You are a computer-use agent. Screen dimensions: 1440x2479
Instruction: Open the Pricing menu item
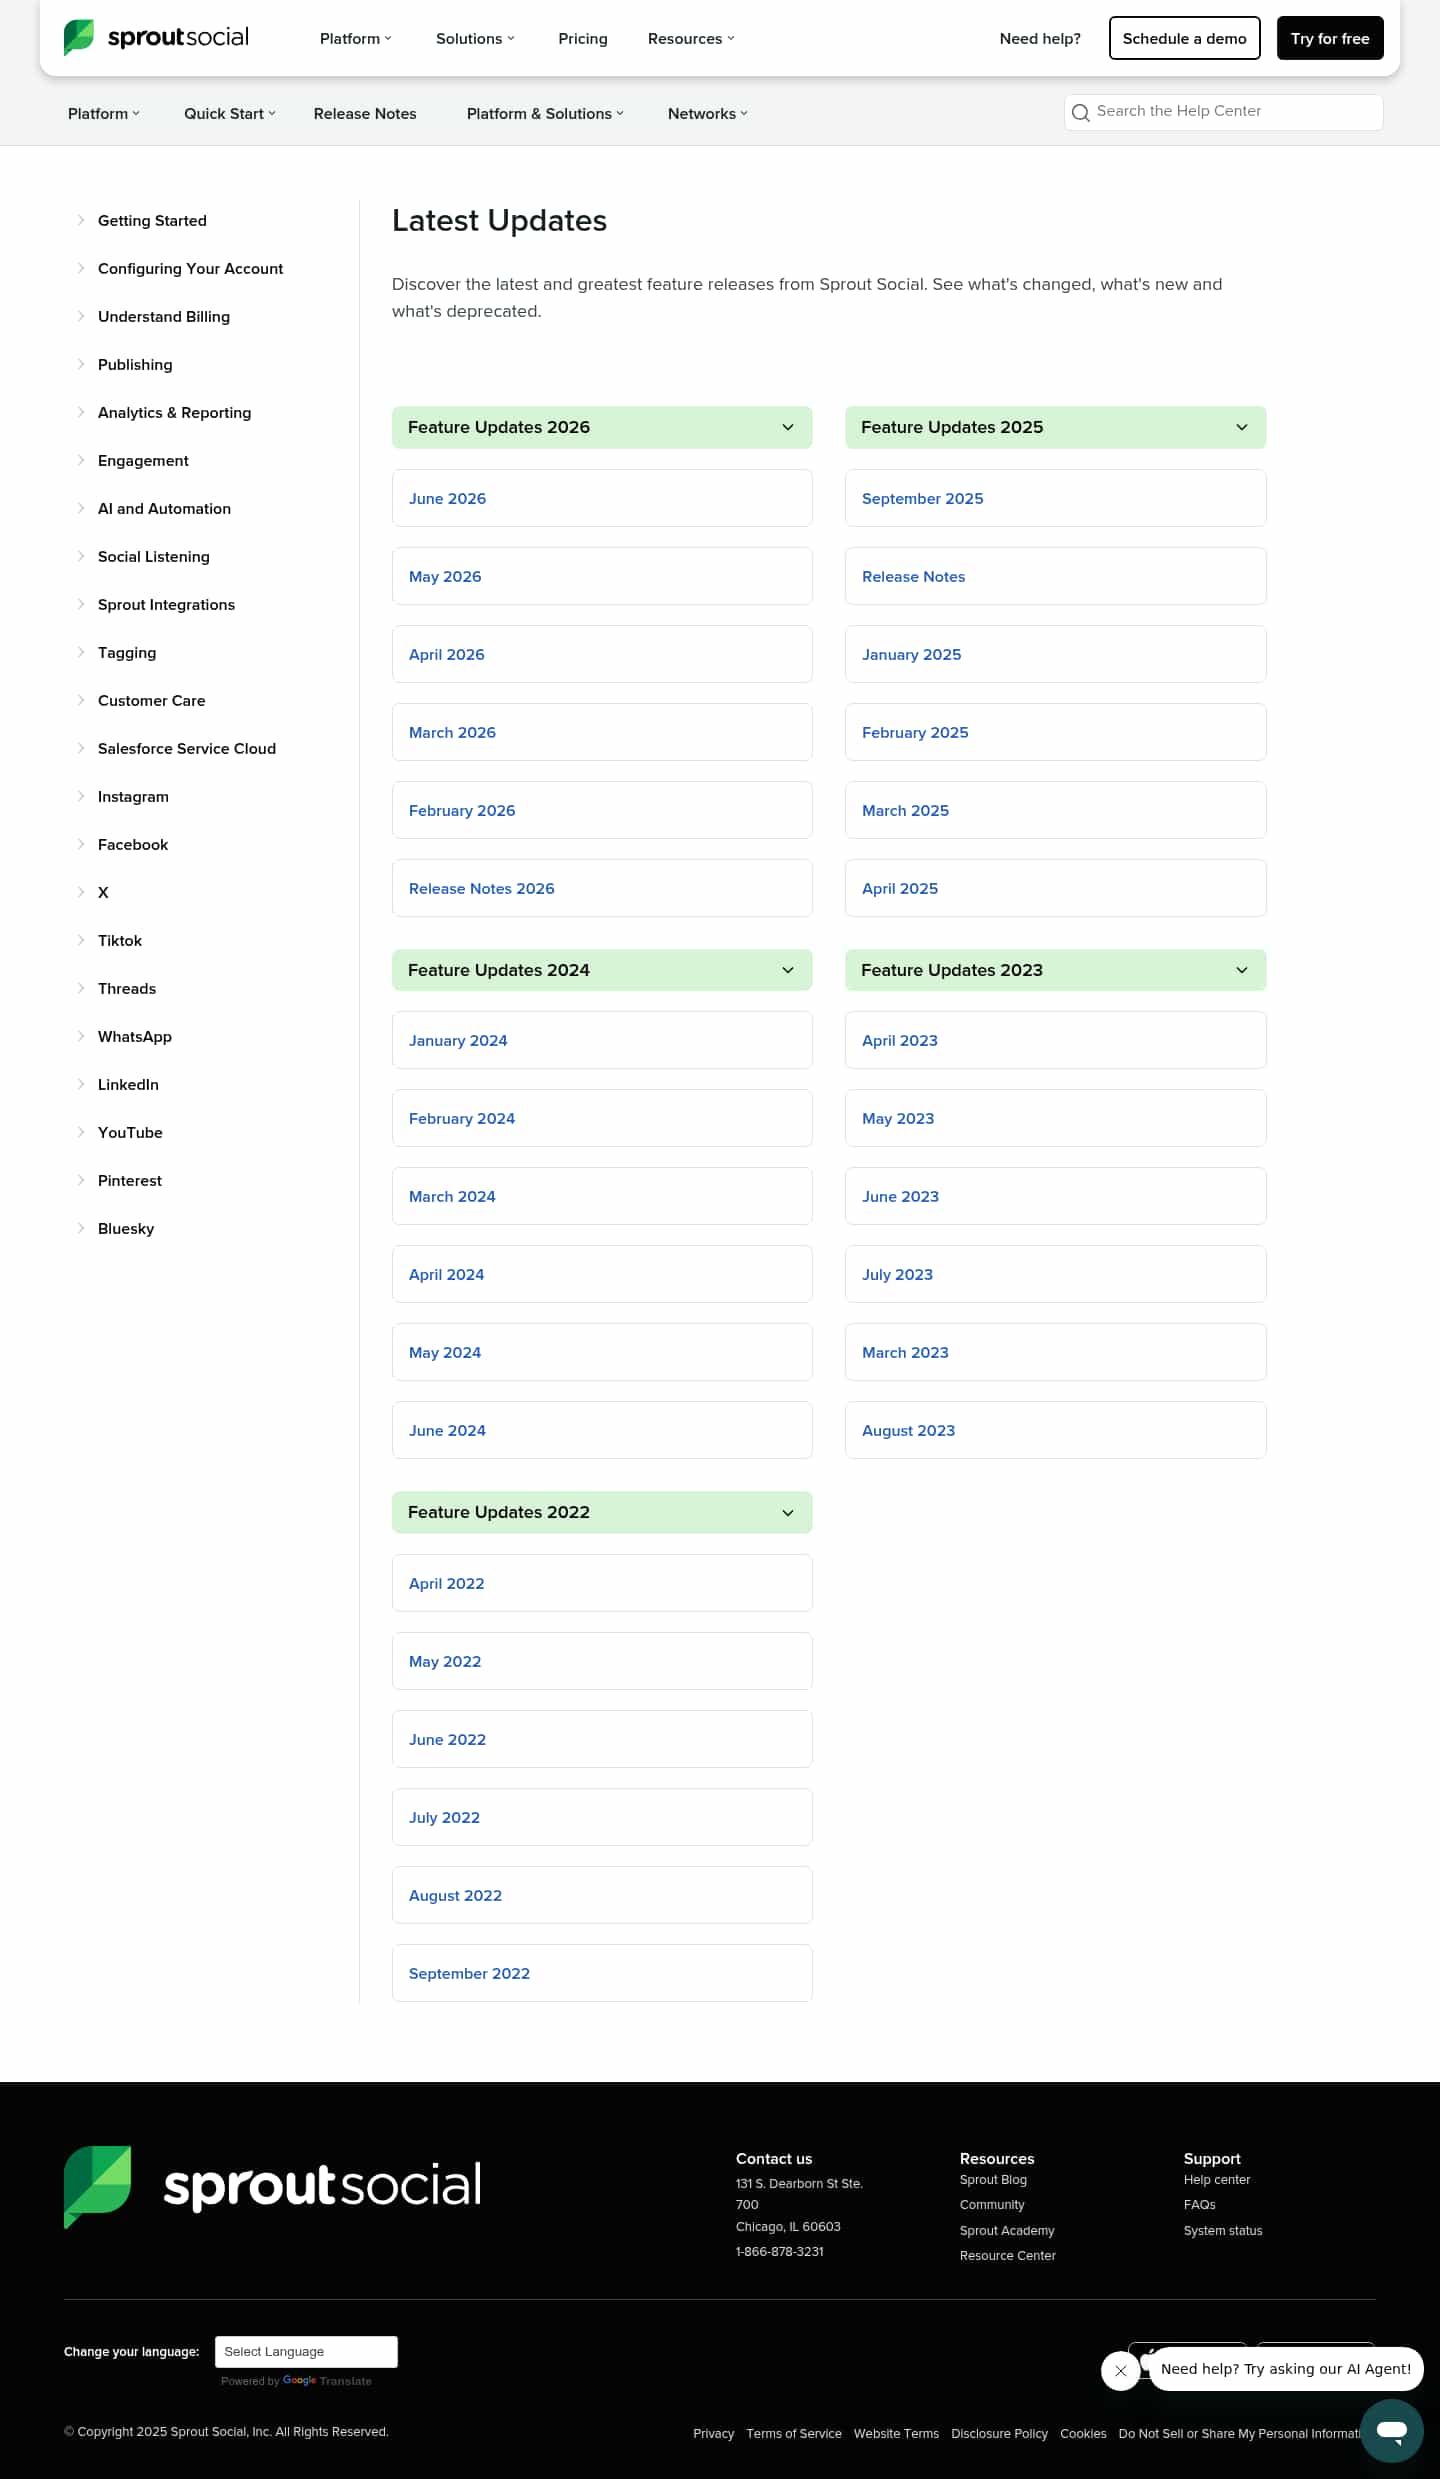pos(583,38)
